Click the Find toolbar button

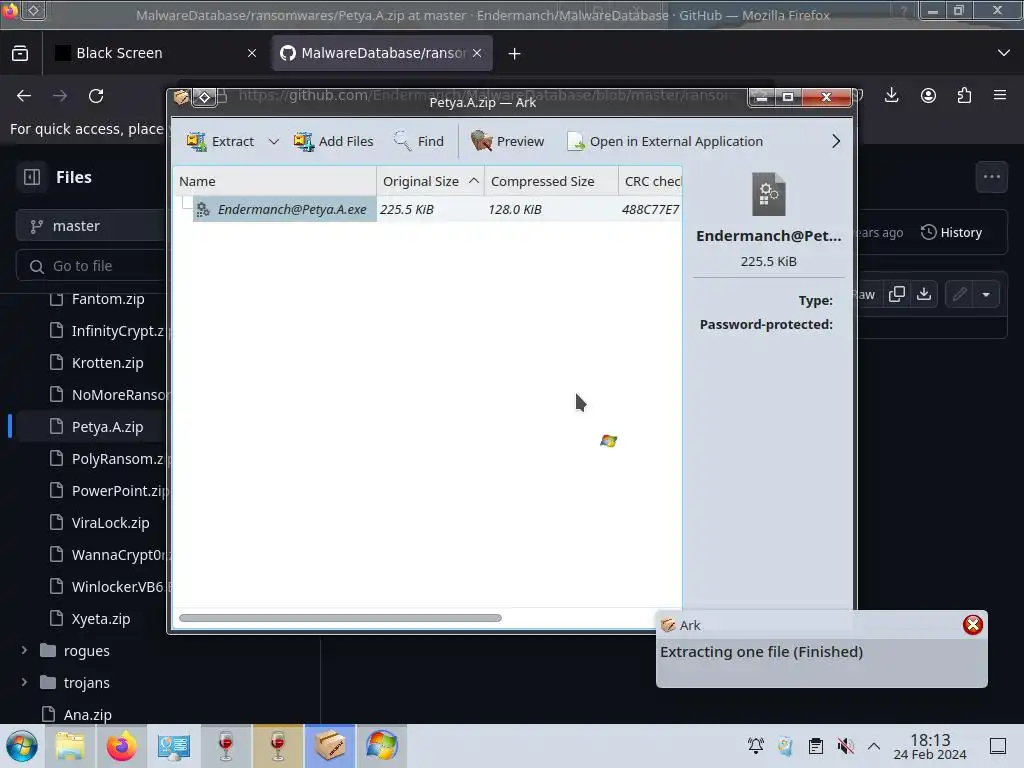click(419, 141)
